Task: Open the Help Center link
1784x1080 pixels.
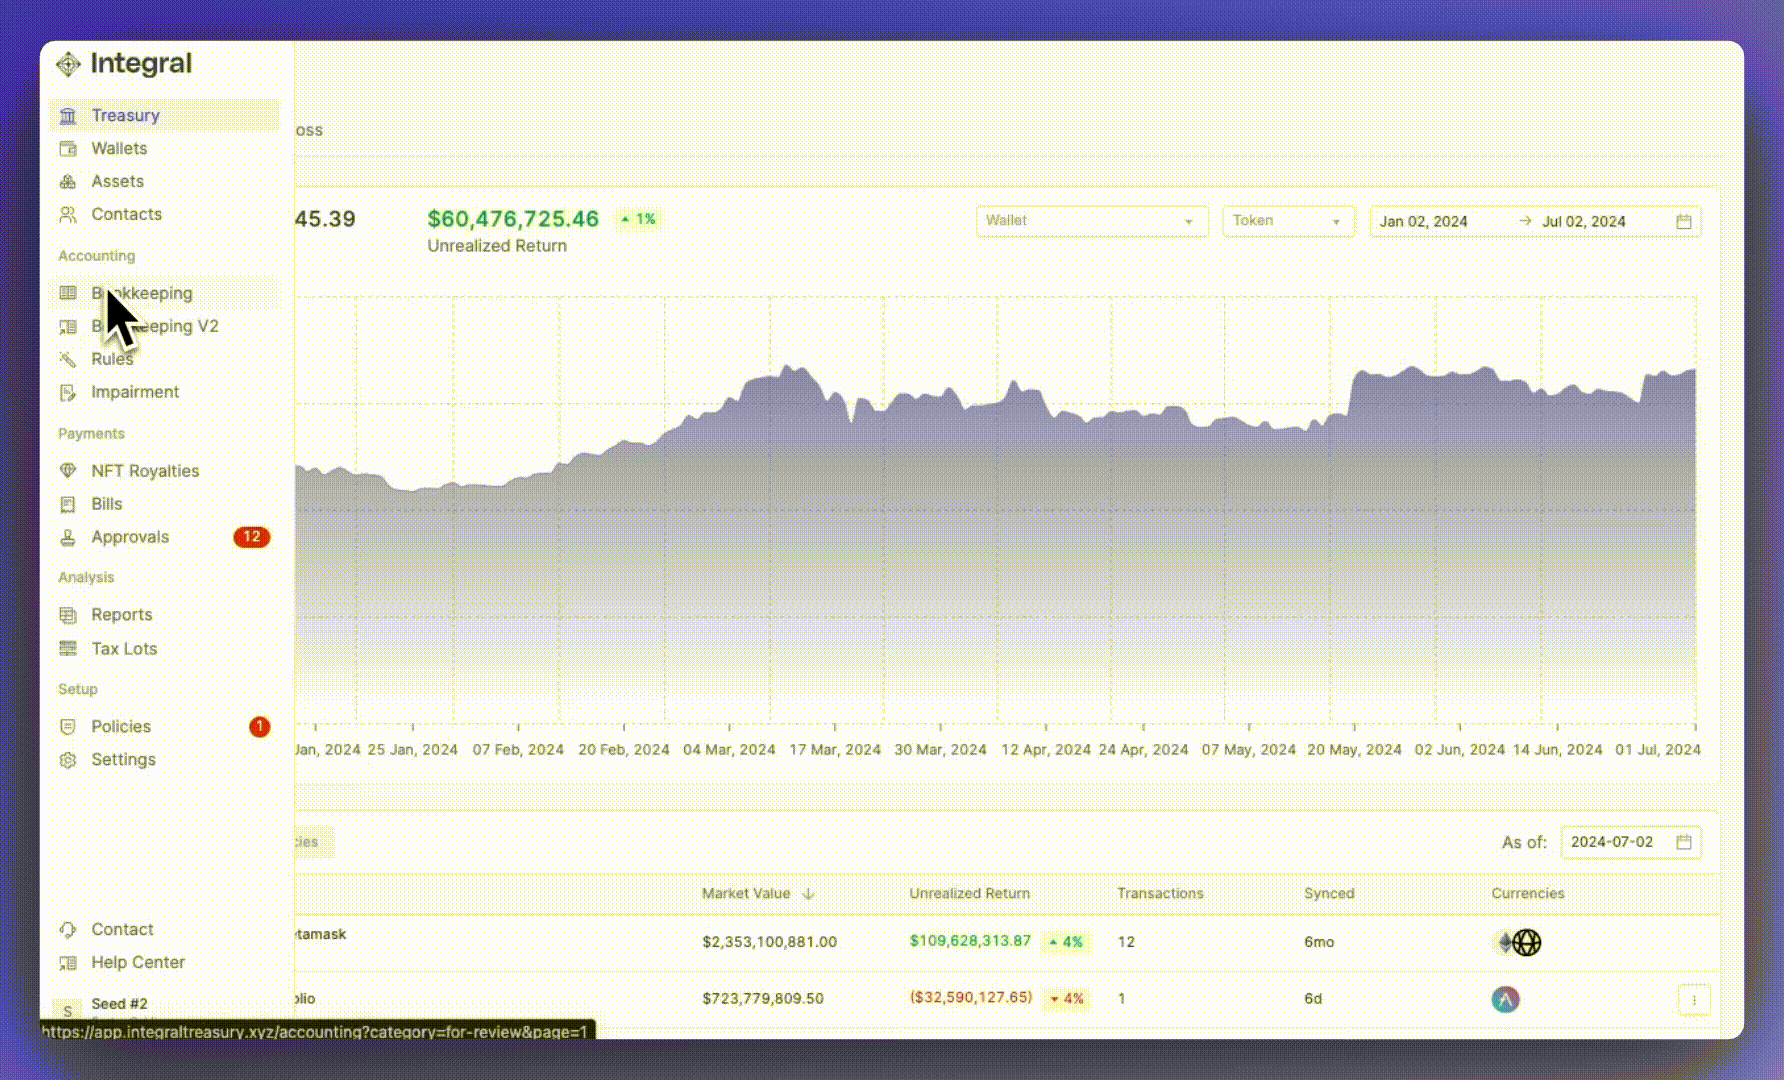Action: click(x=138, y=962)
